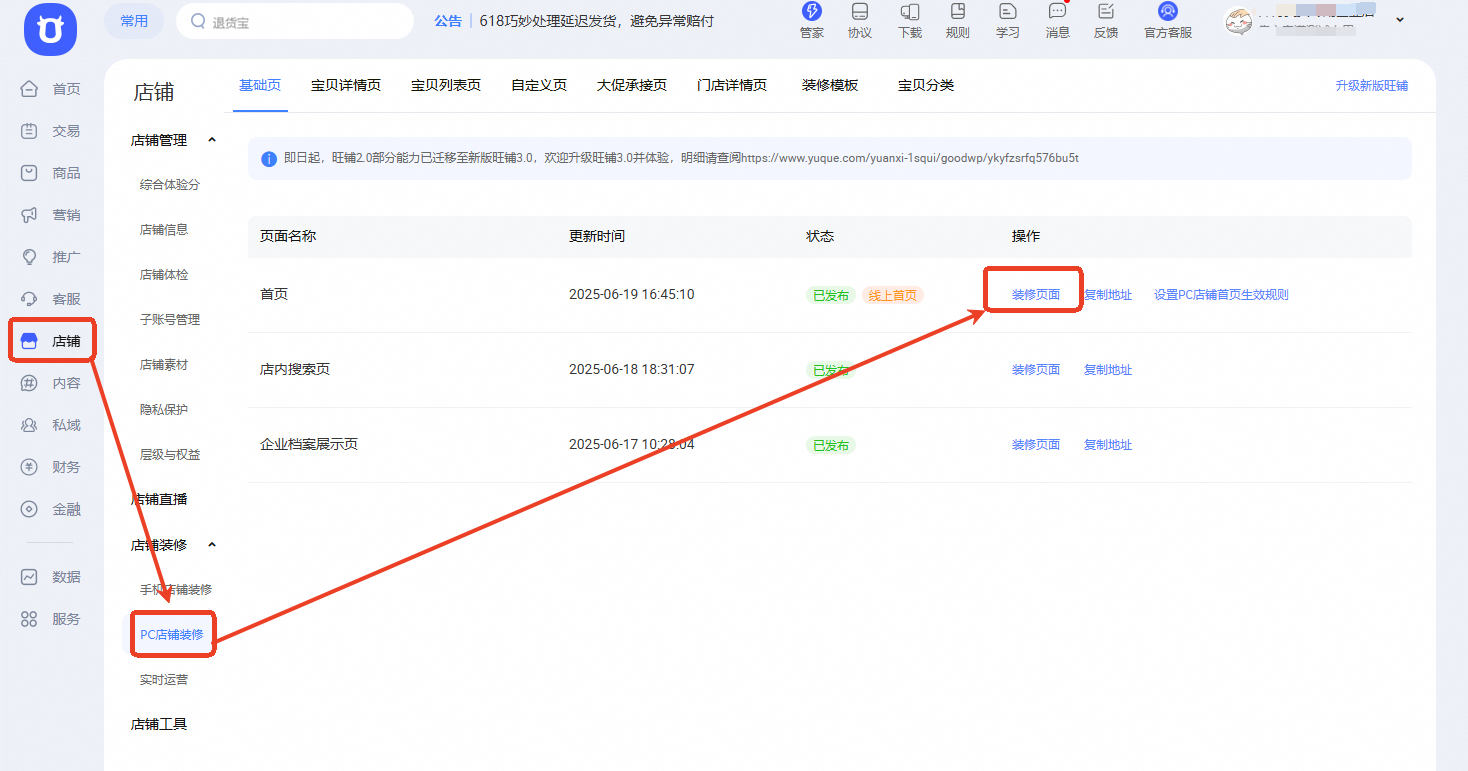The width and height of the screenshot is (1468, 771).
Task: Click the 反馈 feedback icon
Action: click(1106, 11)
